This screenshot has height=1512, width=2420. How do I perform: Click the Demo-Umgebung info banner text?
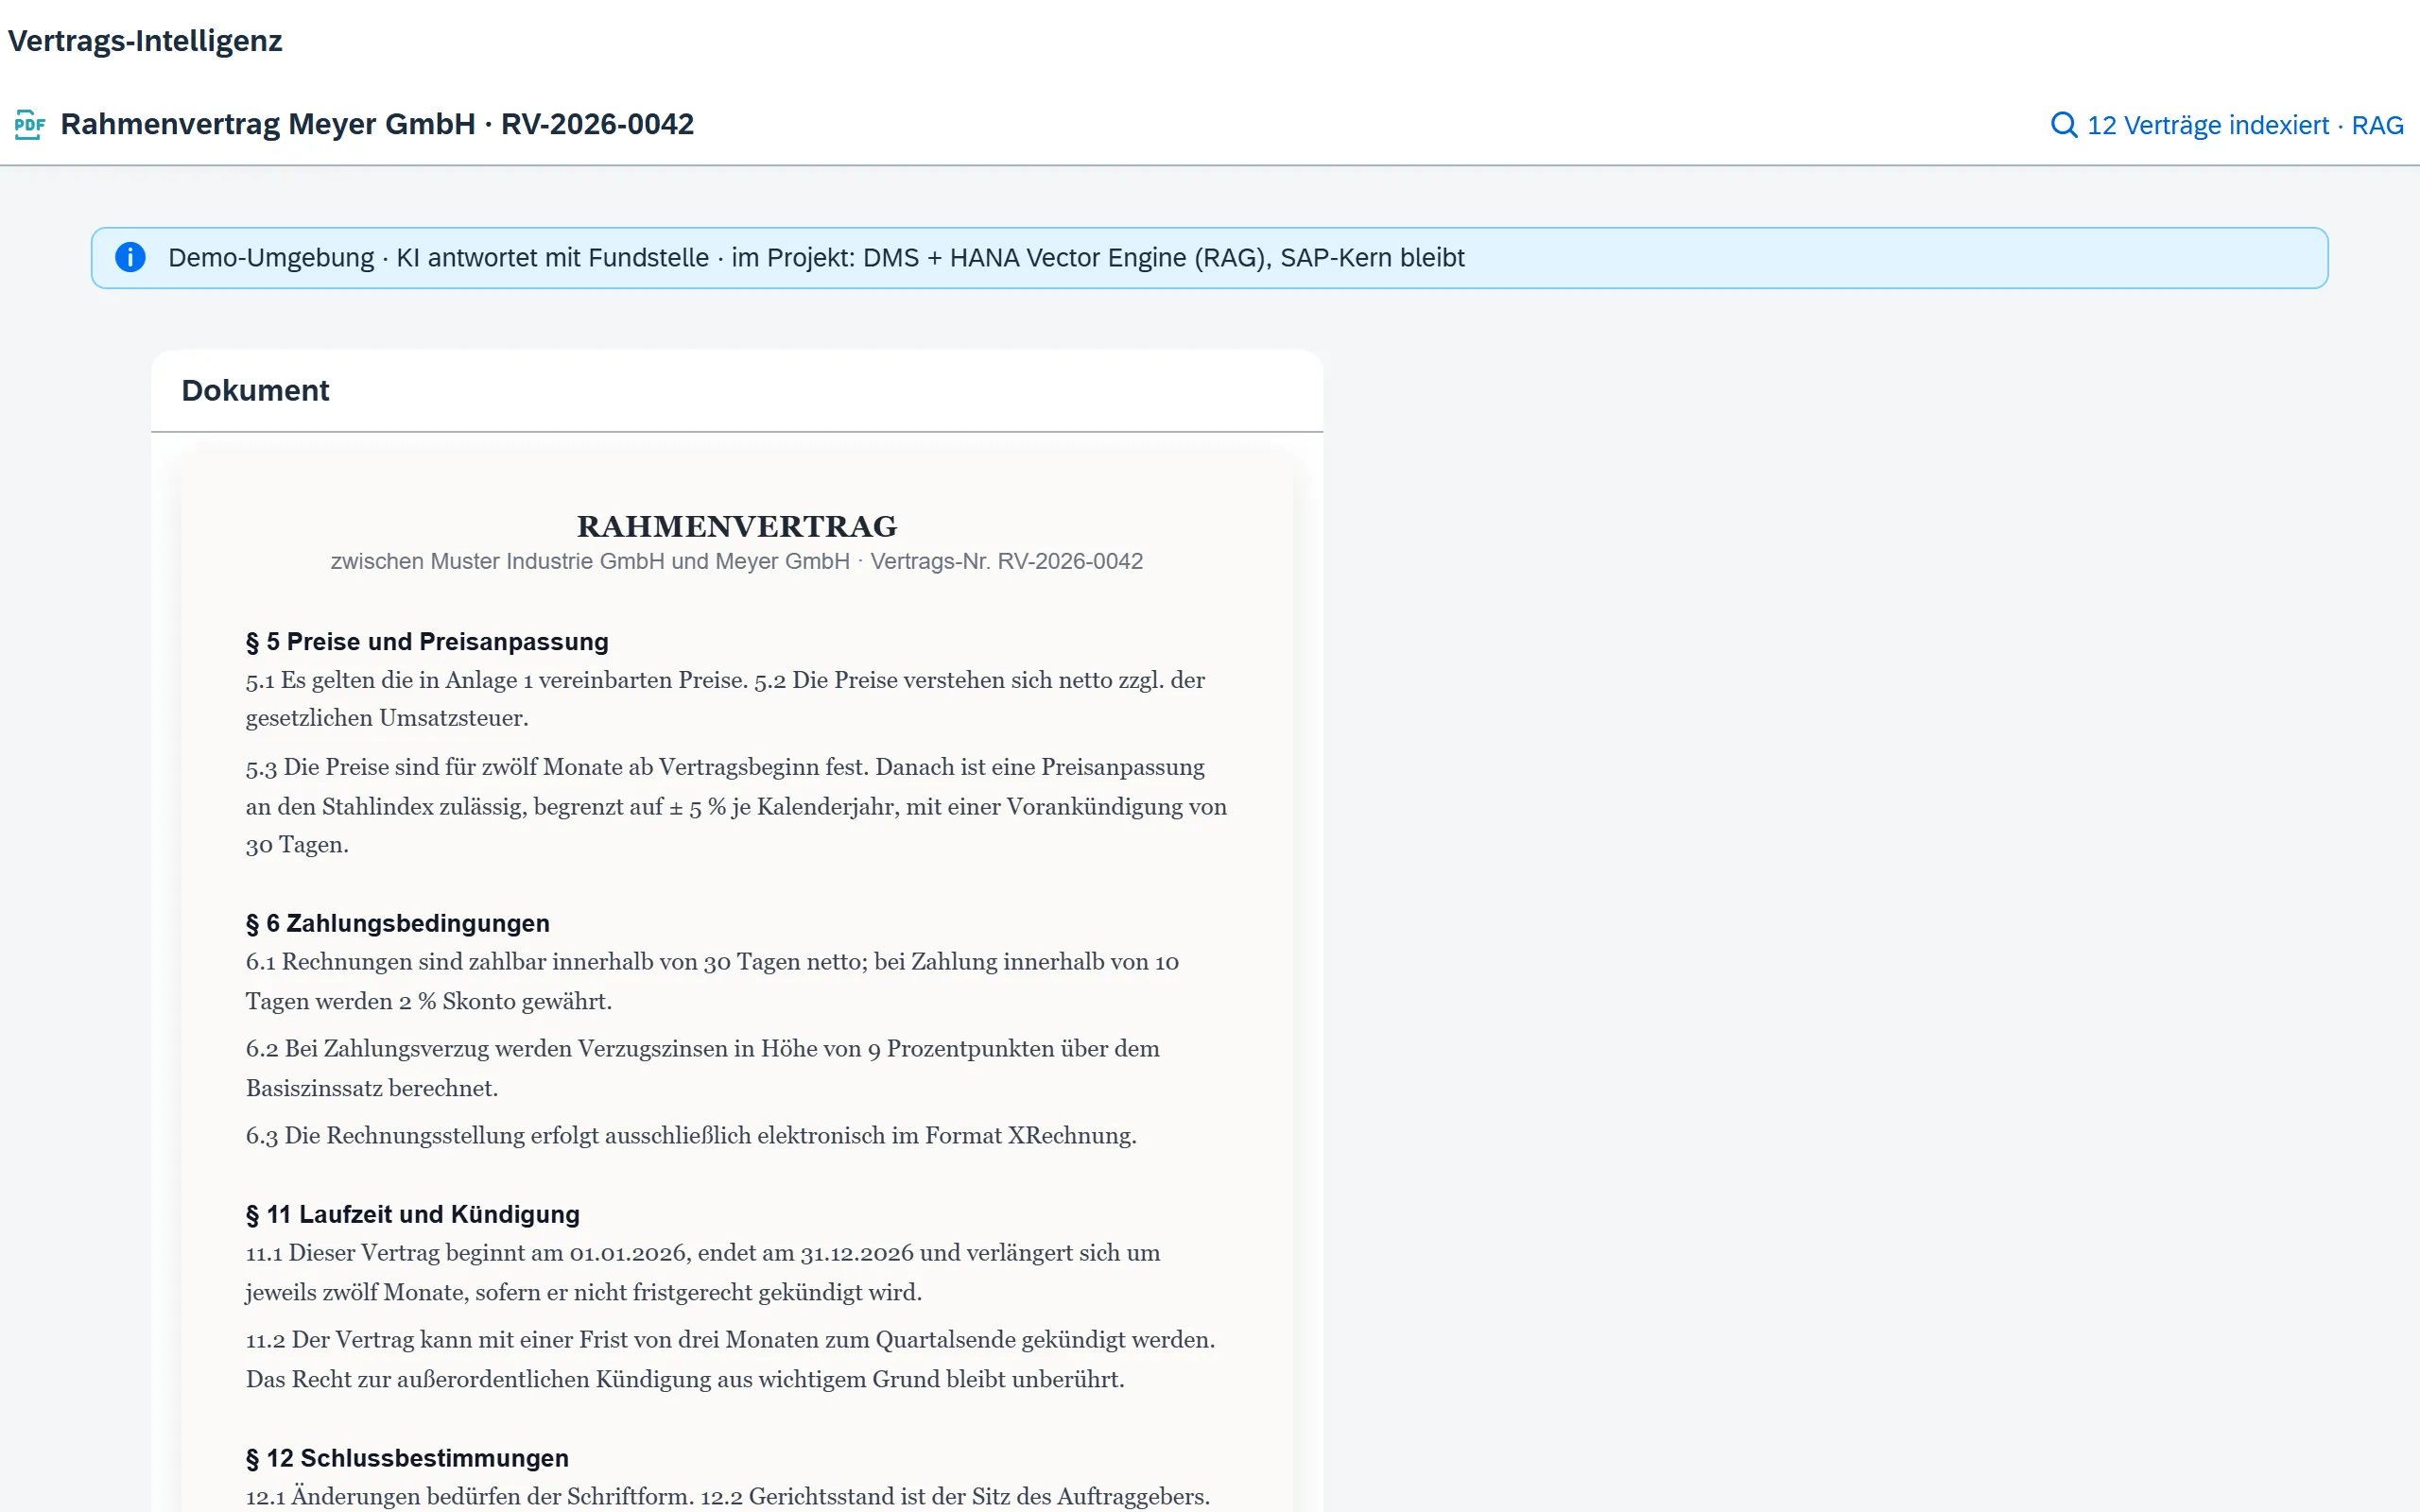[x=816, y=258]
